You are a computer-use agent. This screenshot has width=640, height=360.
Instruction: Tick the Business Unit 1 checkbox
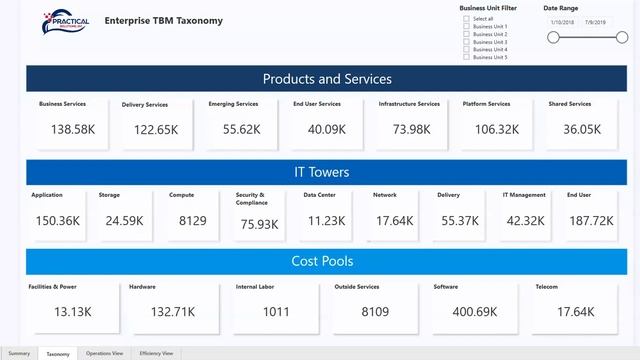(466, 26)
